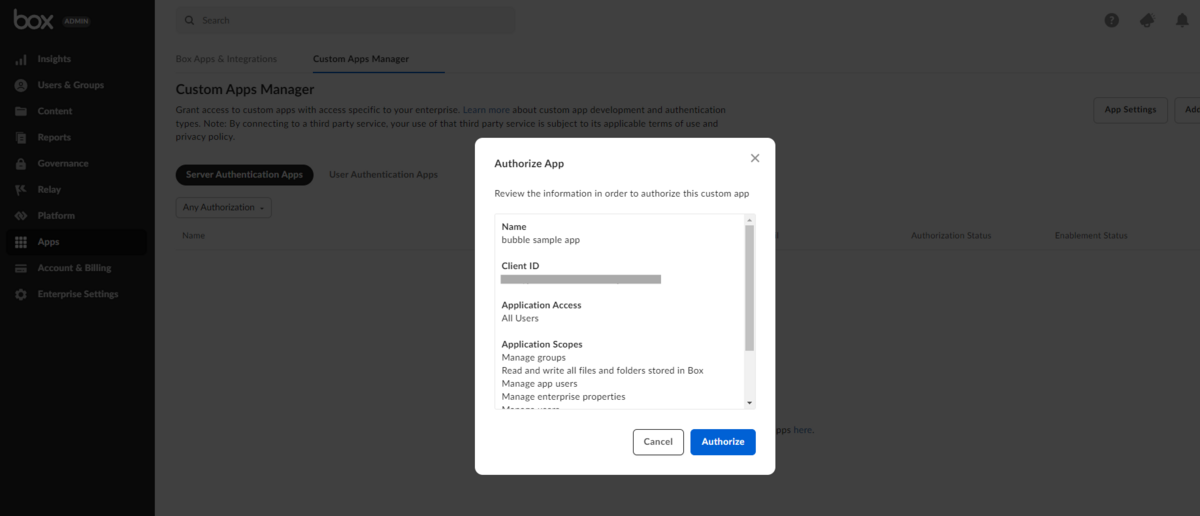
Task: Click the megaphone updates icon in header
Action: pos(1147,20)
